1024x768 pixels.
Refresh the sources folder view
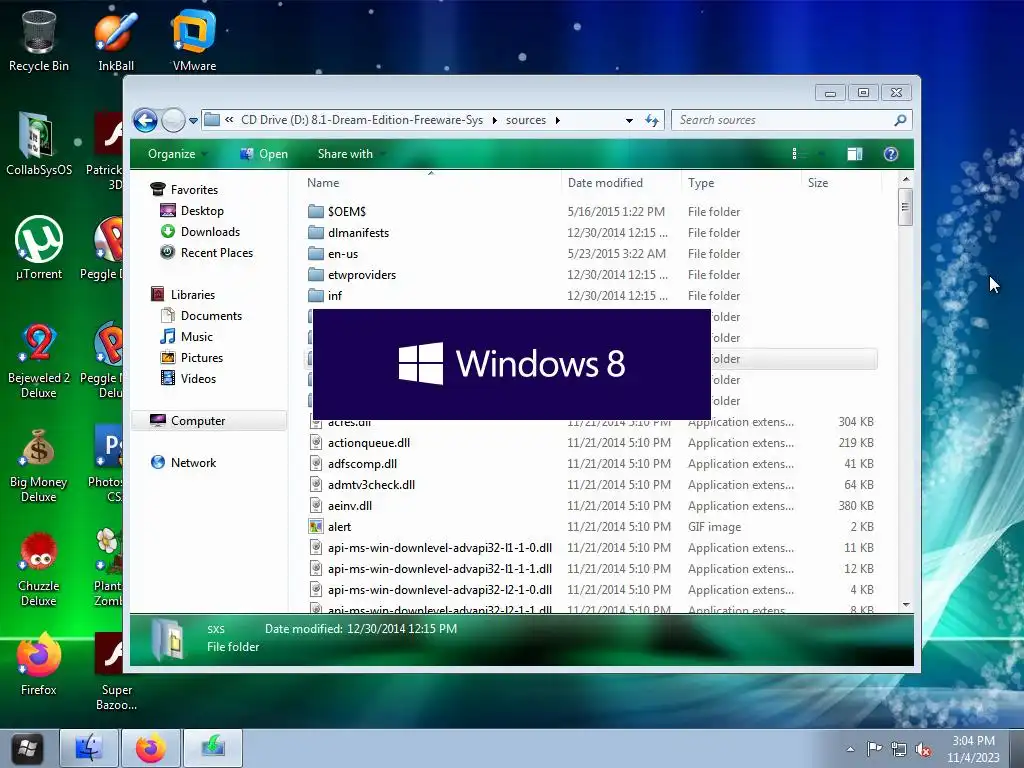point(651,120)
